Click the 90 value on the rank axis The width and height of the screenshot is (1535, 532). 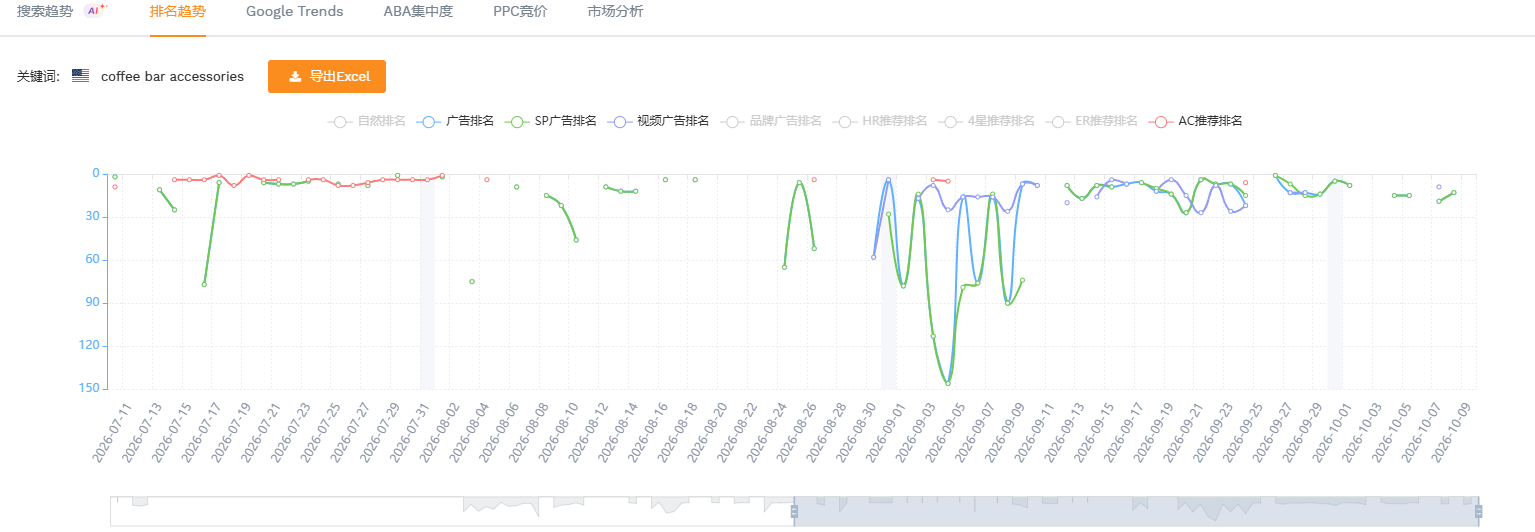pyautogui.click(x=94, y=303)
